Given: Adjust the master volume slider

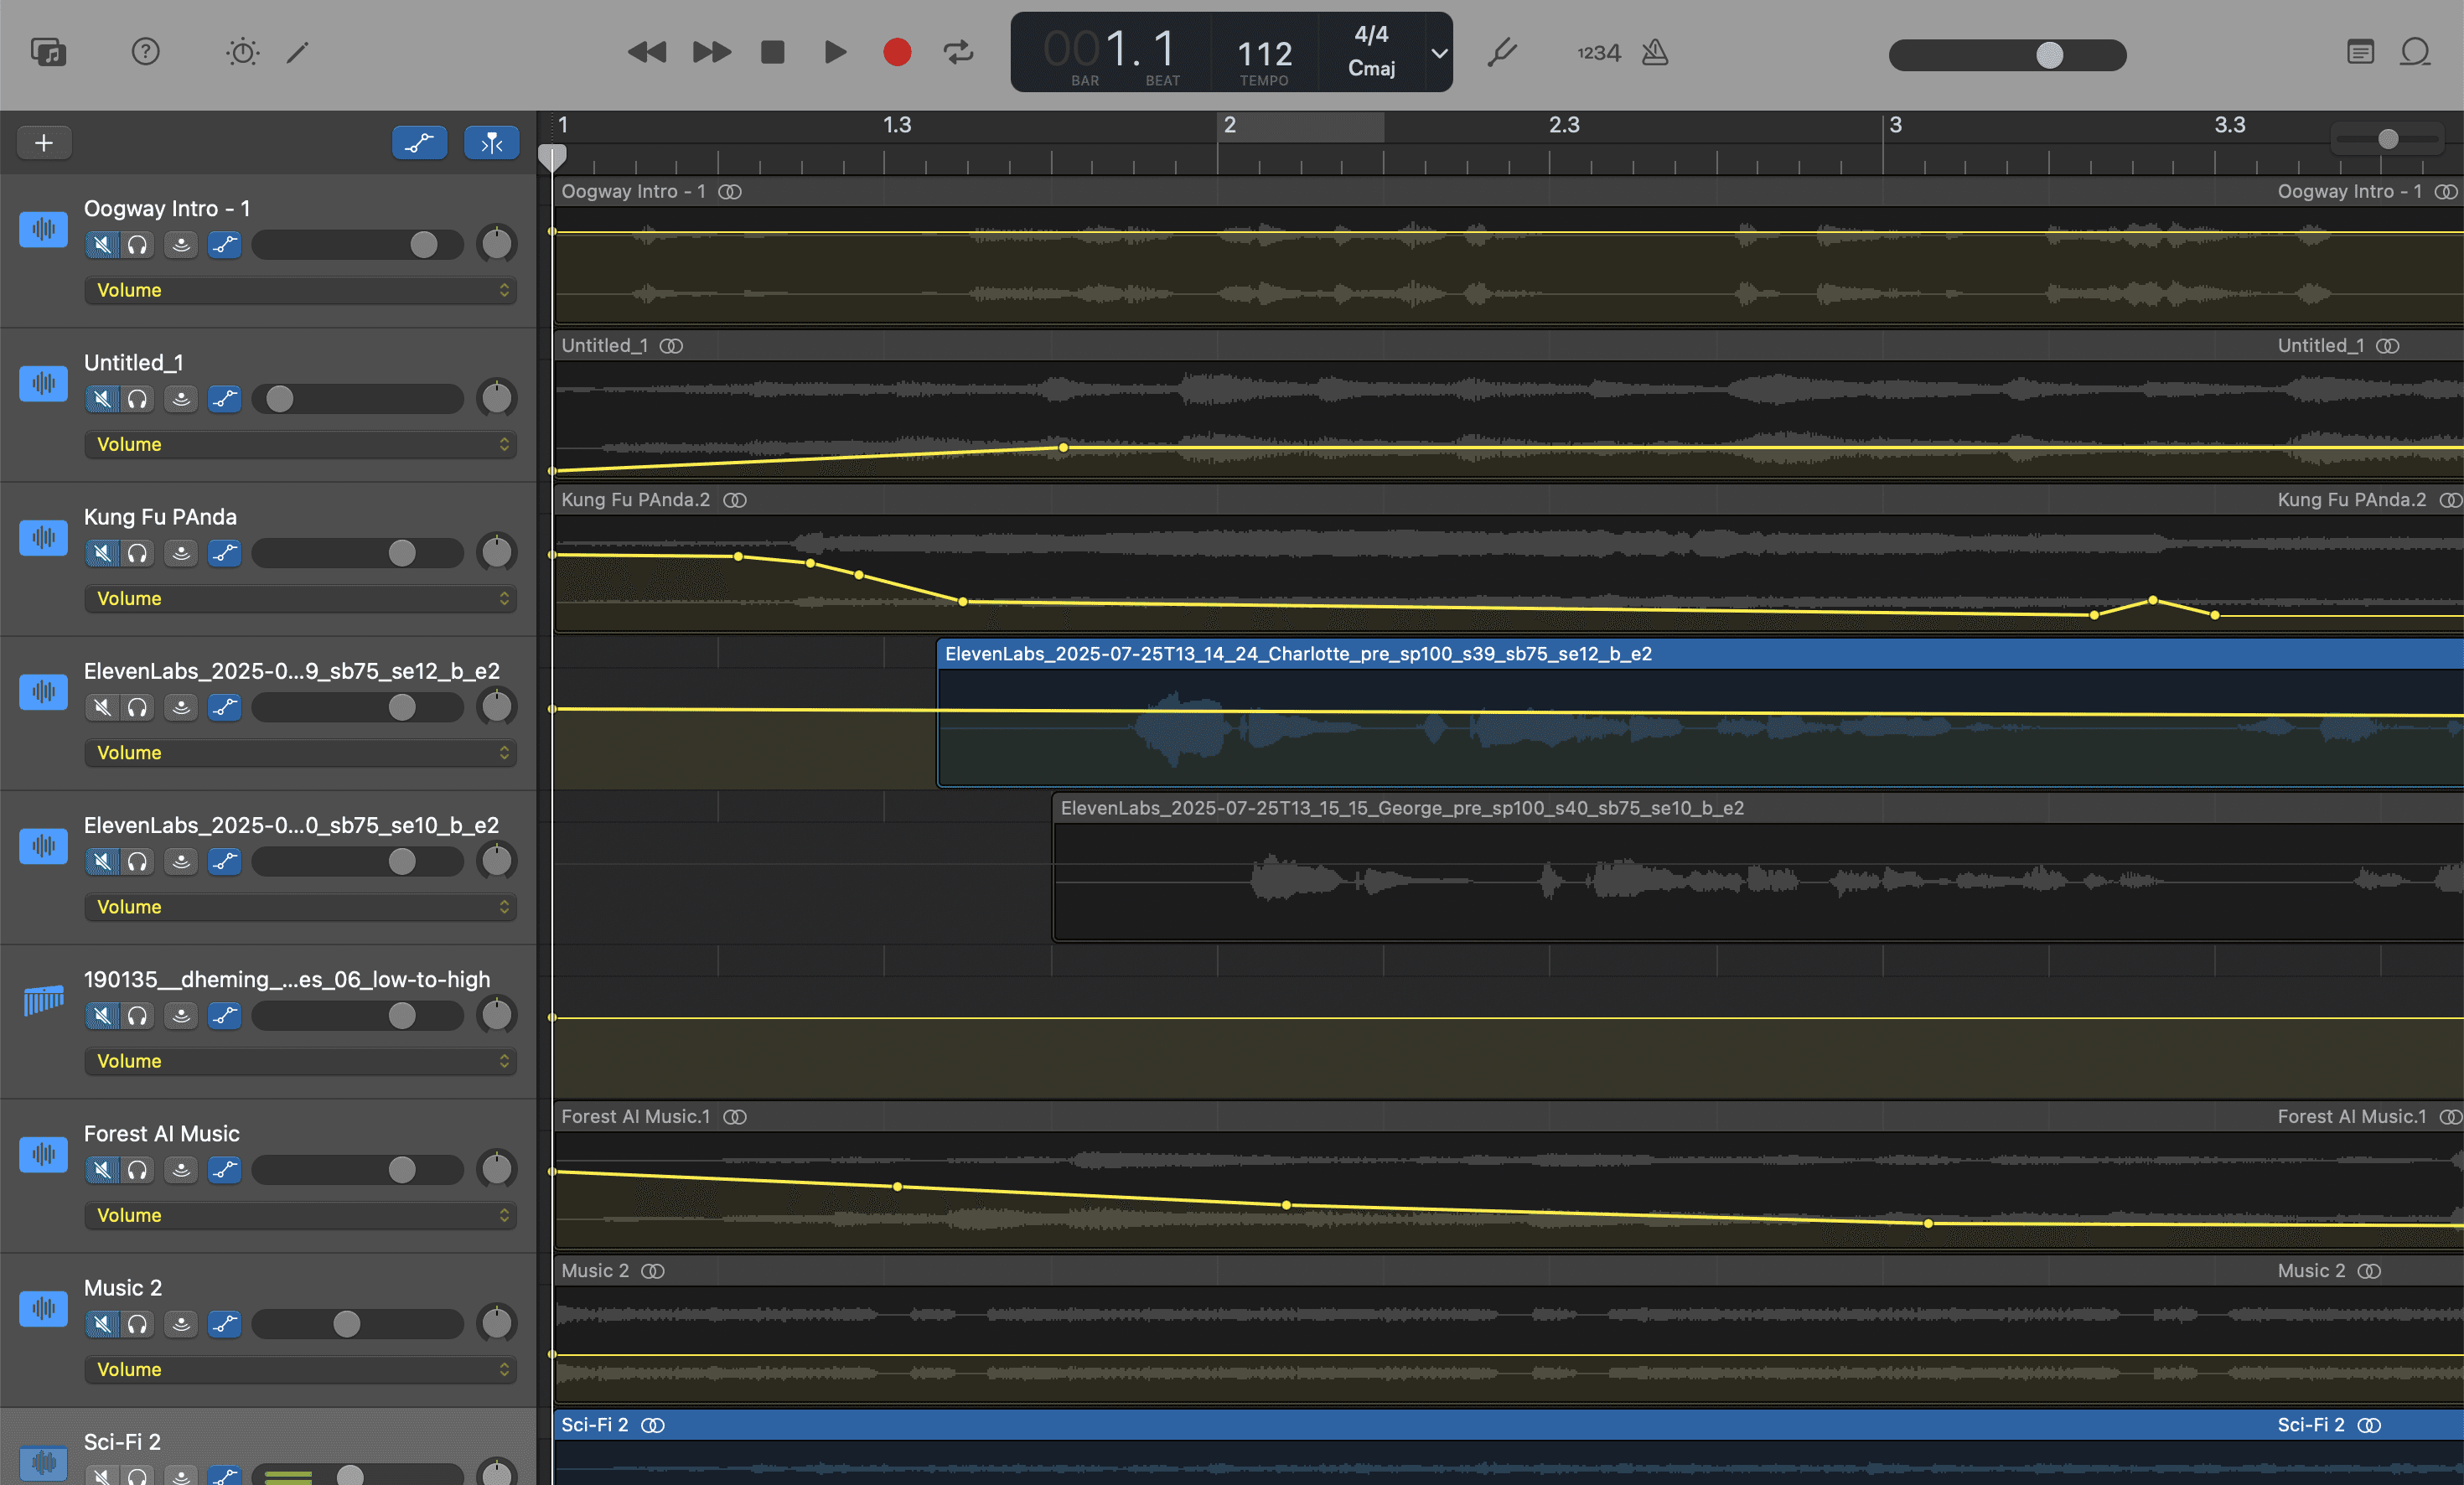Looking at the screenshot, I should 2050,55.
